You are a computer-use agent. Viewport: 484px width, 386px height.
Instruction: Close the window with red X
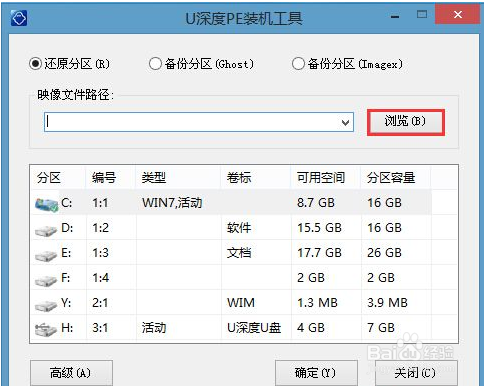point(458,15)
